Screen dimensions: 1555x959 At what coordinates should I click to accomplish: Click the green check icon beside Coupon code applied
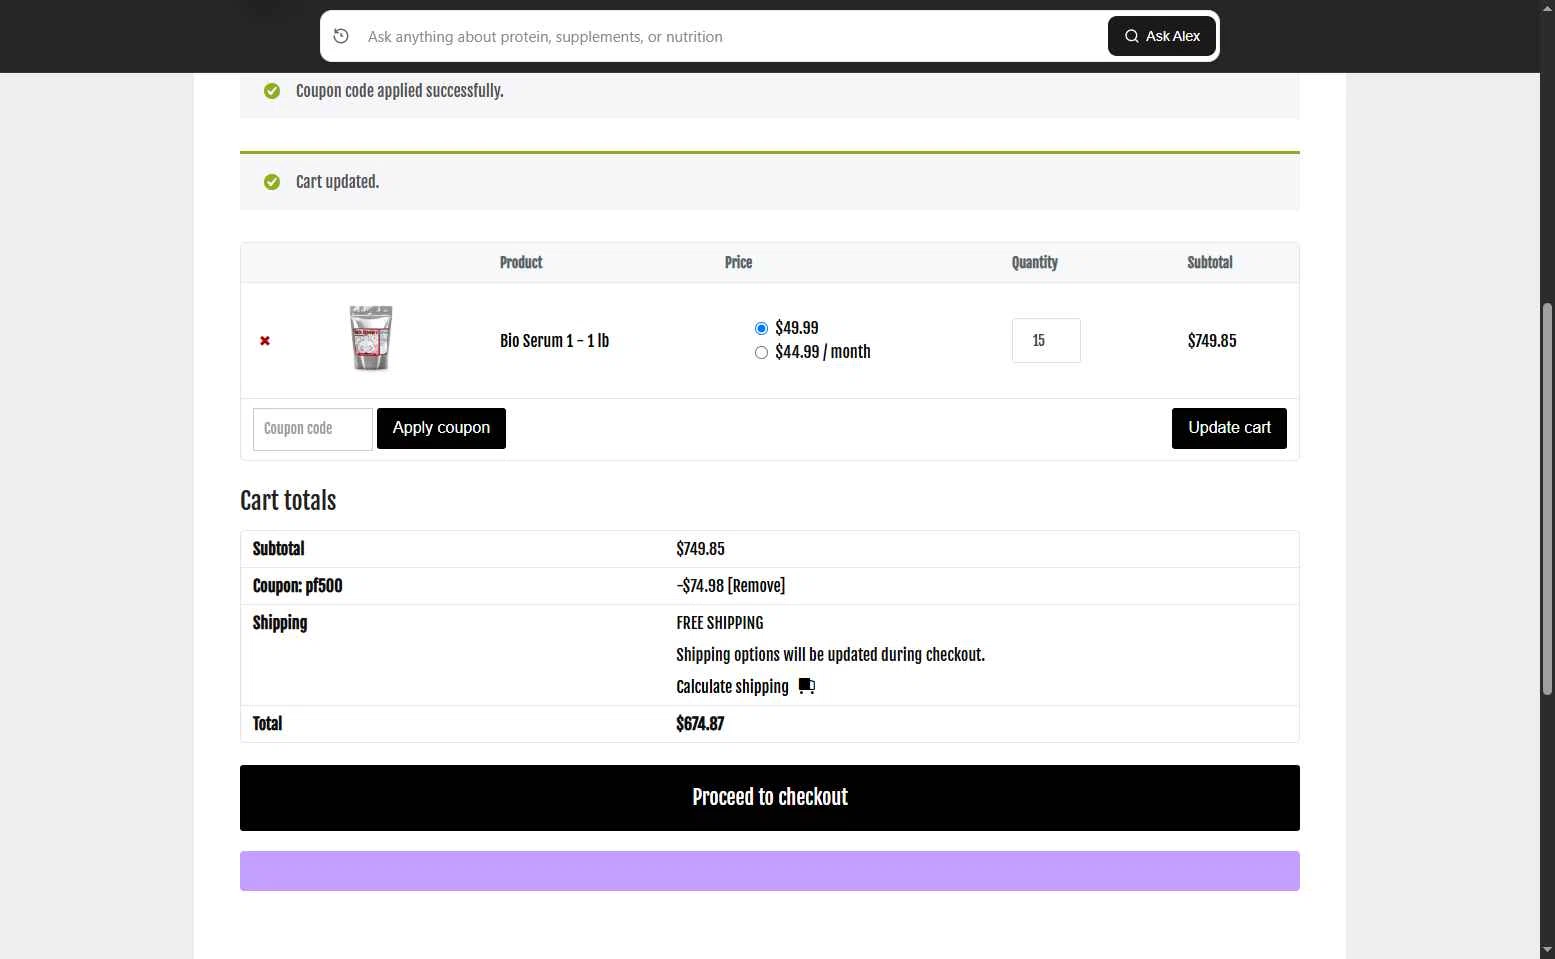(x=272, y=91)
